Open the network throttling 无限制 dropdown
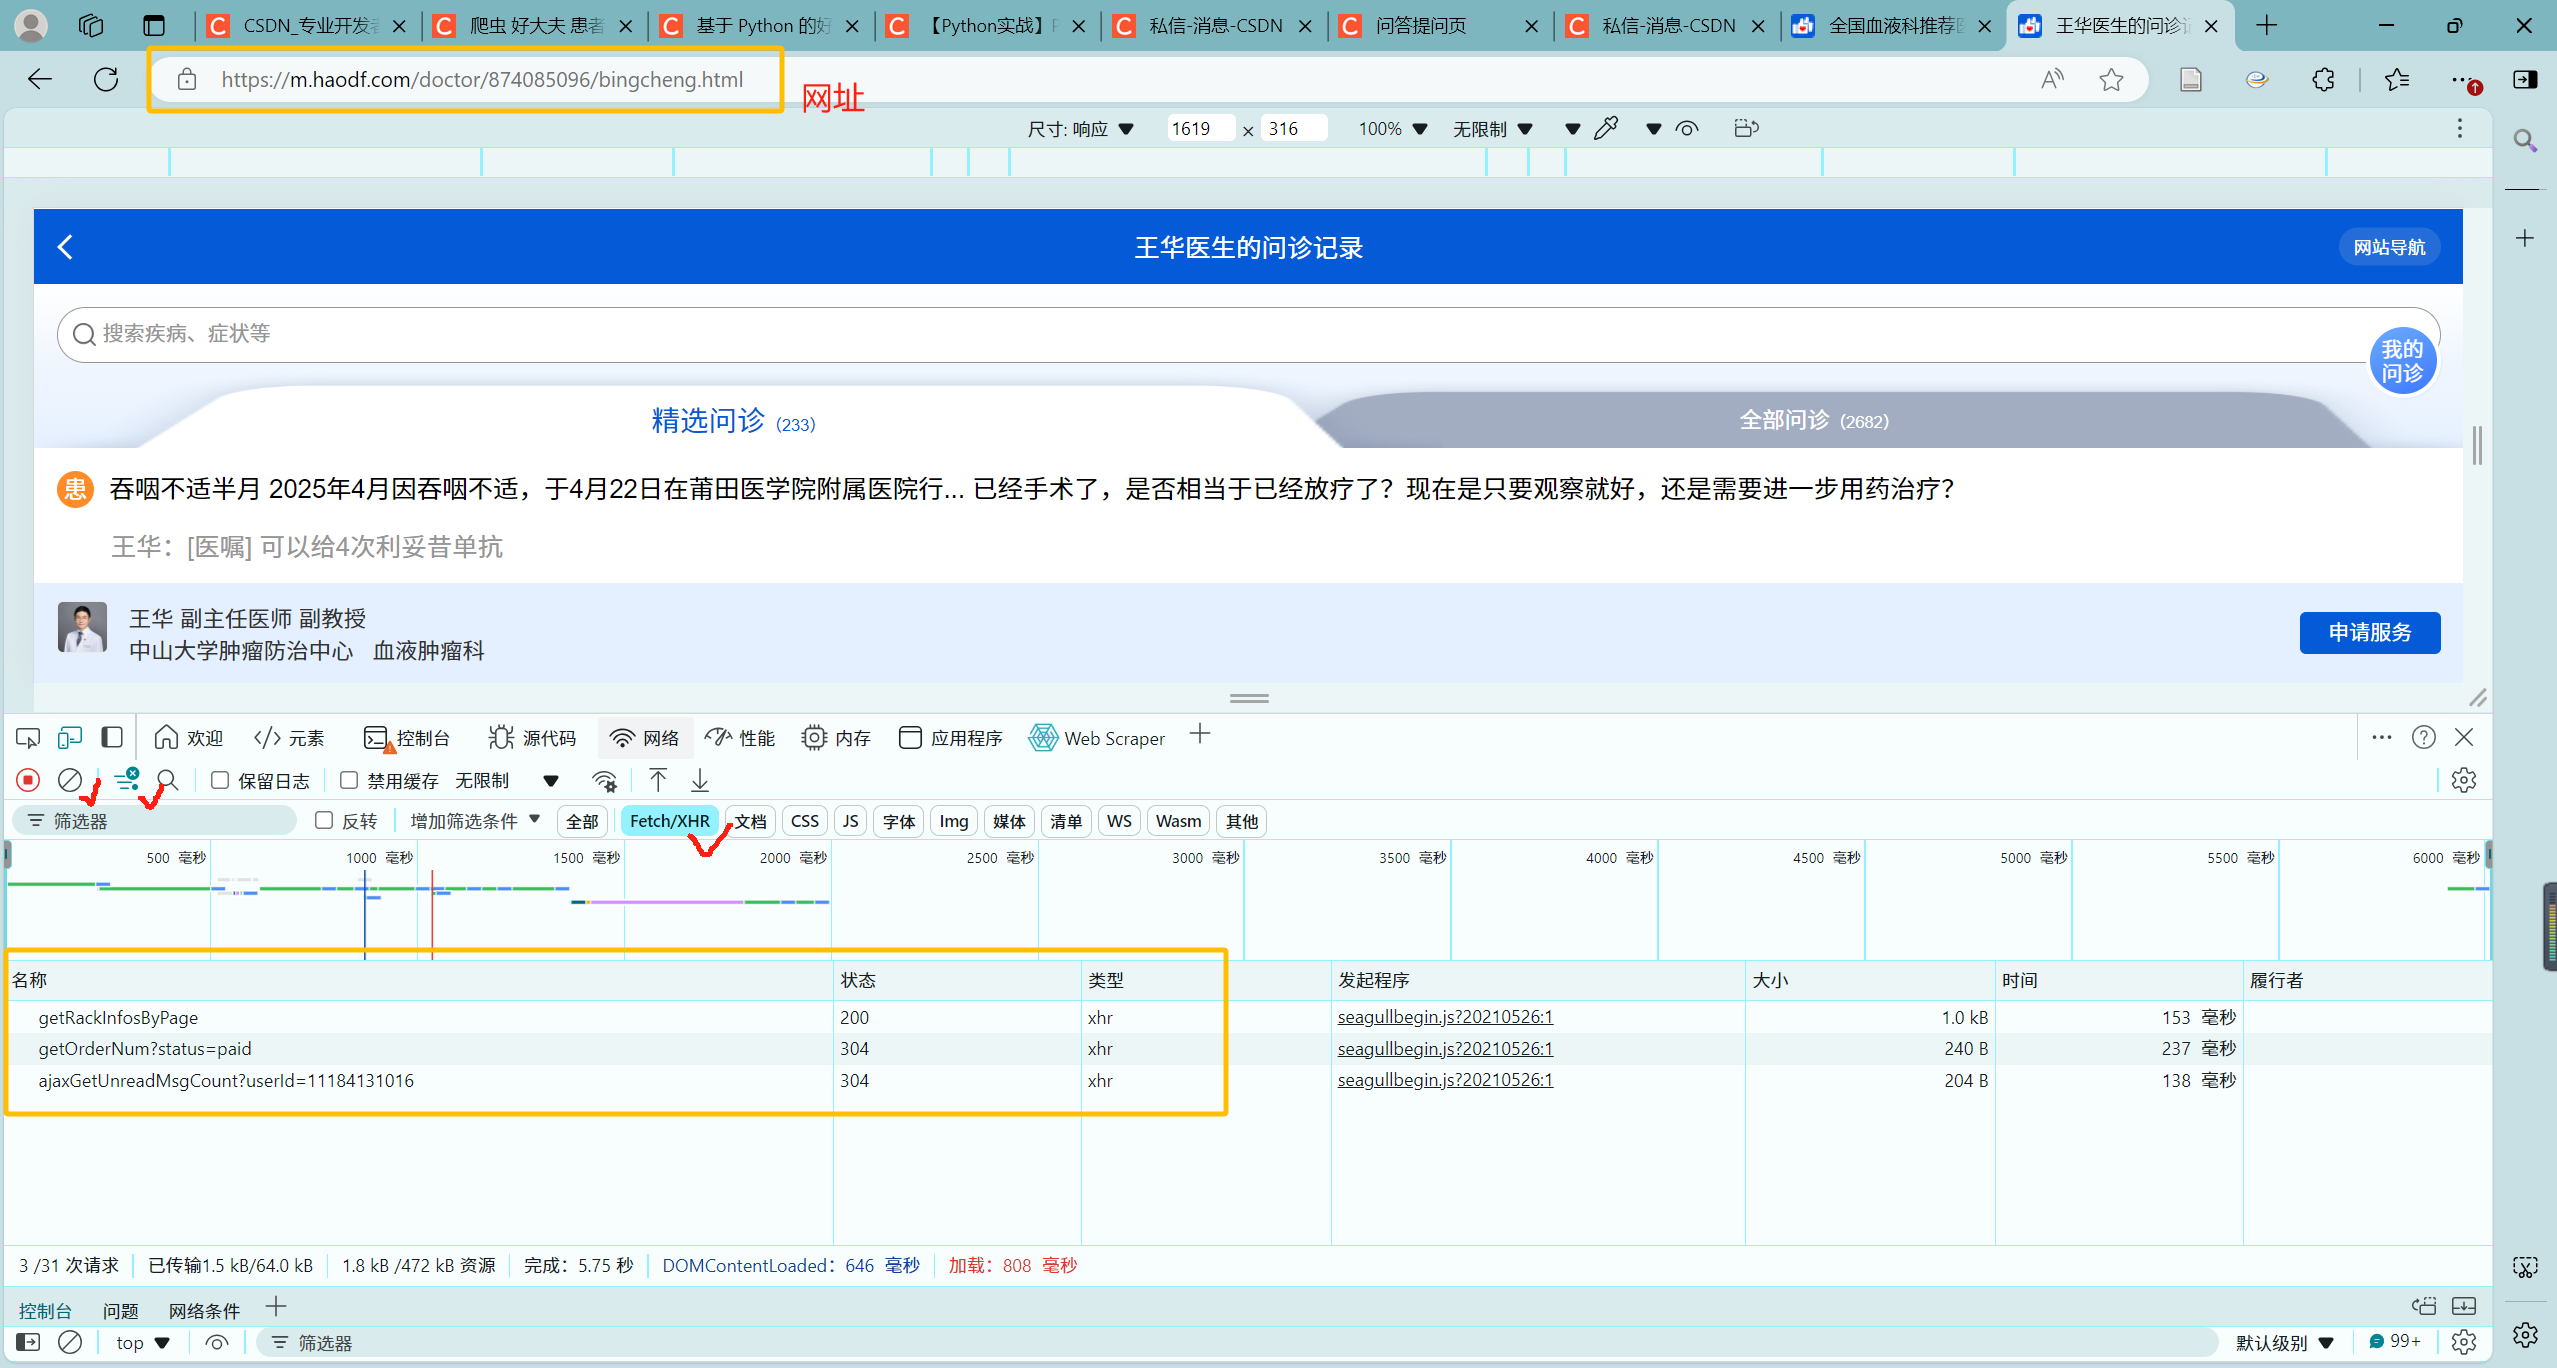Image resolution: width=2557 pixels, height=1368 pixels. (x=507, y=780)
